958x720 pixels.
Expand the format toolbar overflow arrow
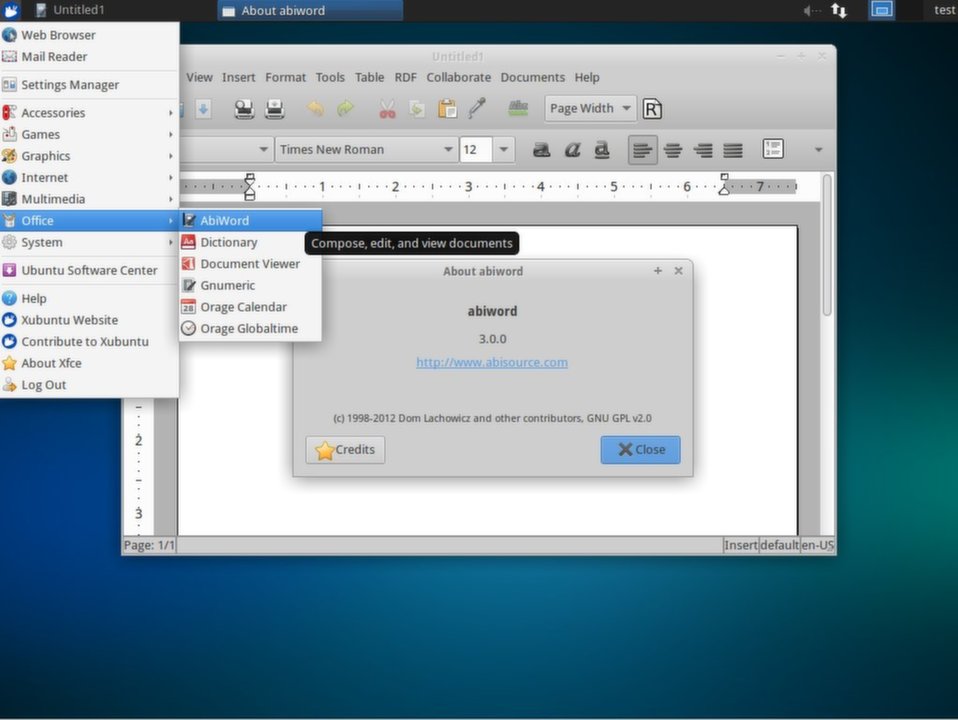(818, 150)
